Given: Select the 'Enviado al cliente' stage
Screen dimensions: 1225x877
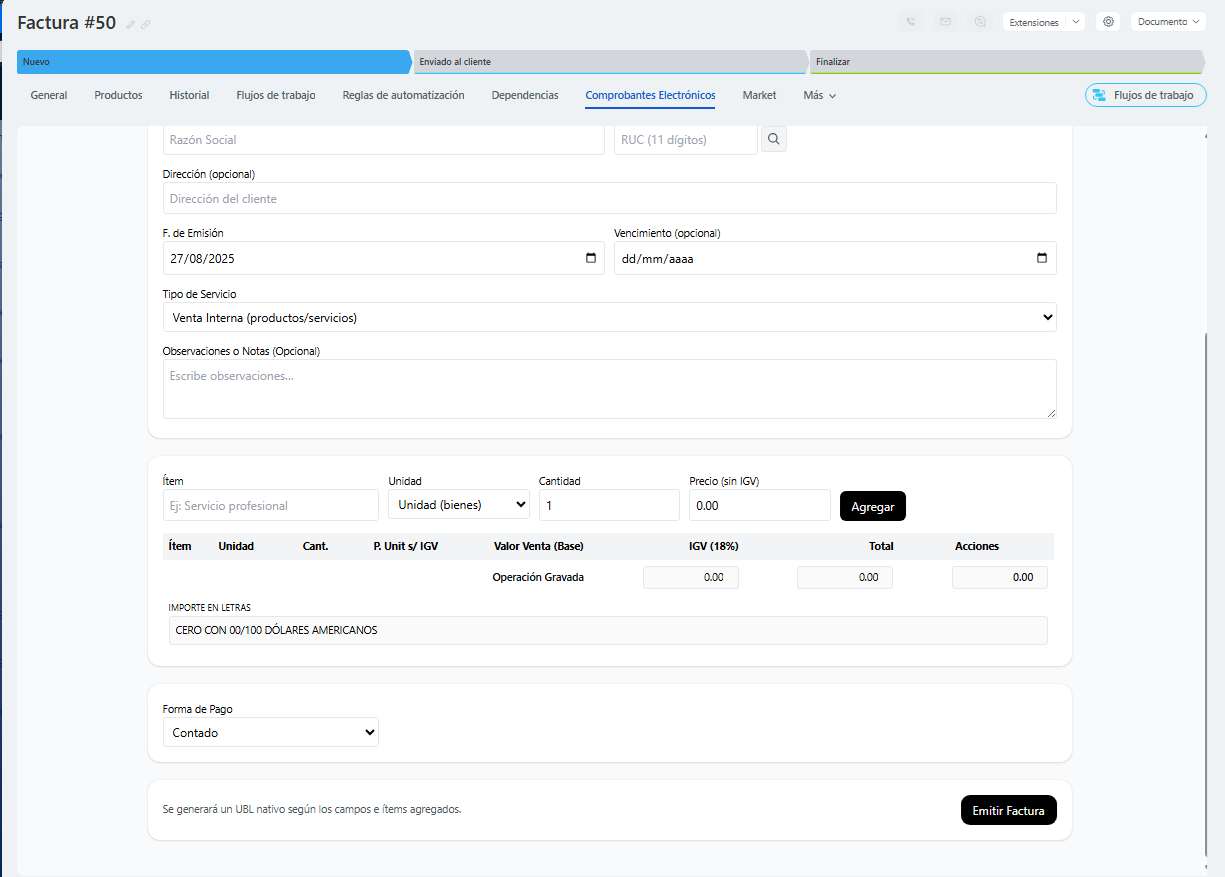Looking at the screenshot, I should (x=608, y=62).
